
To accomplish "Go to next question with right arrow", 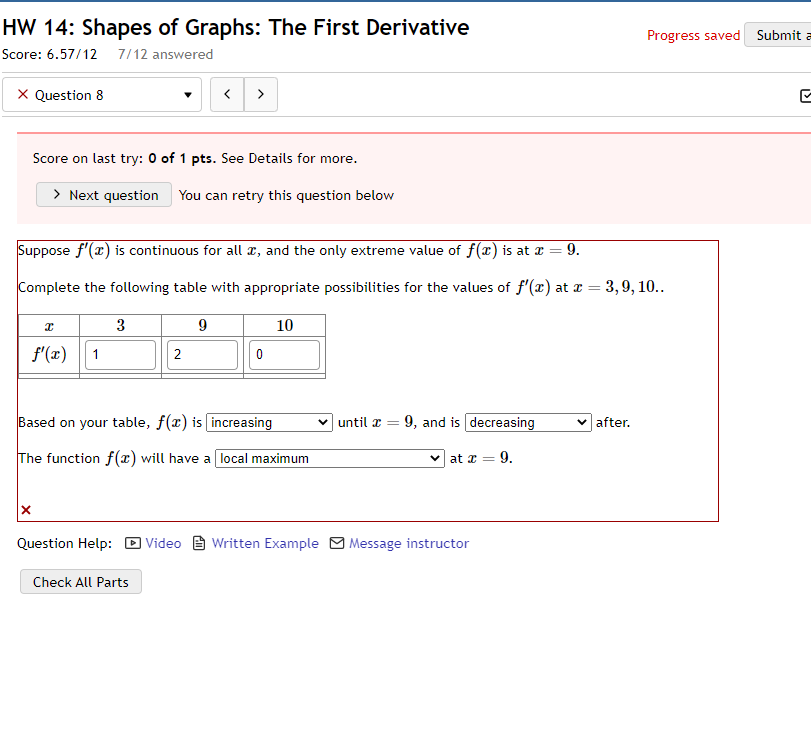I will [x=261, y=94].
